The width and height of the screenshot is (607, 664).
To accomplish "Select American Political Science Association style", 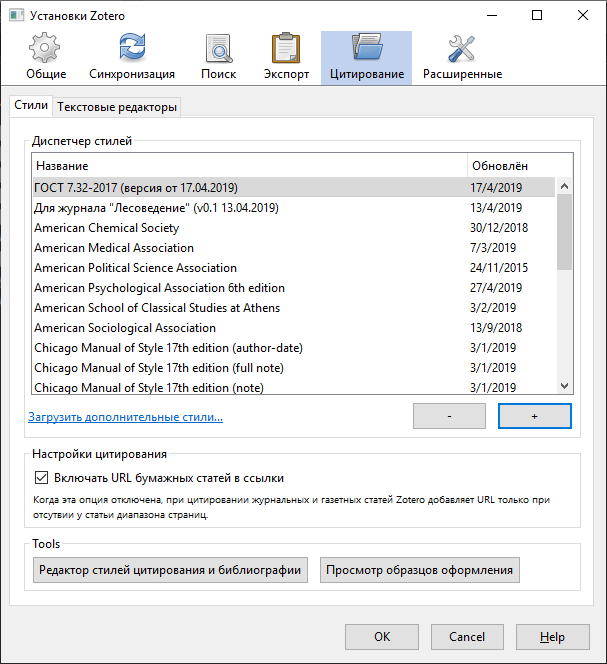I will (294, 268).
